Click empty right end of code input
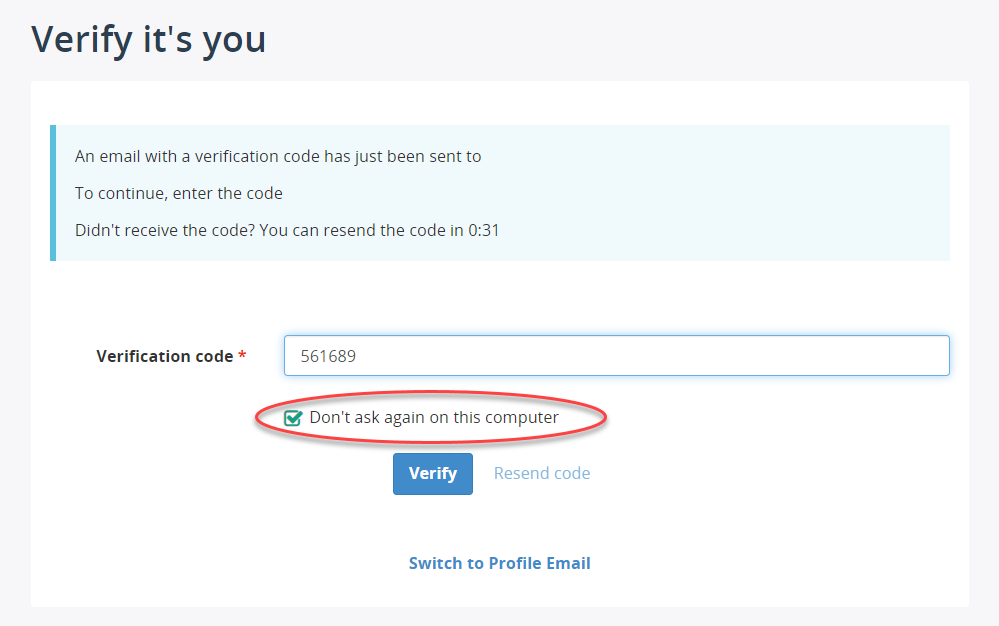Screen dimensions: 999x626 pyautogui.click(x=828, y=355)
